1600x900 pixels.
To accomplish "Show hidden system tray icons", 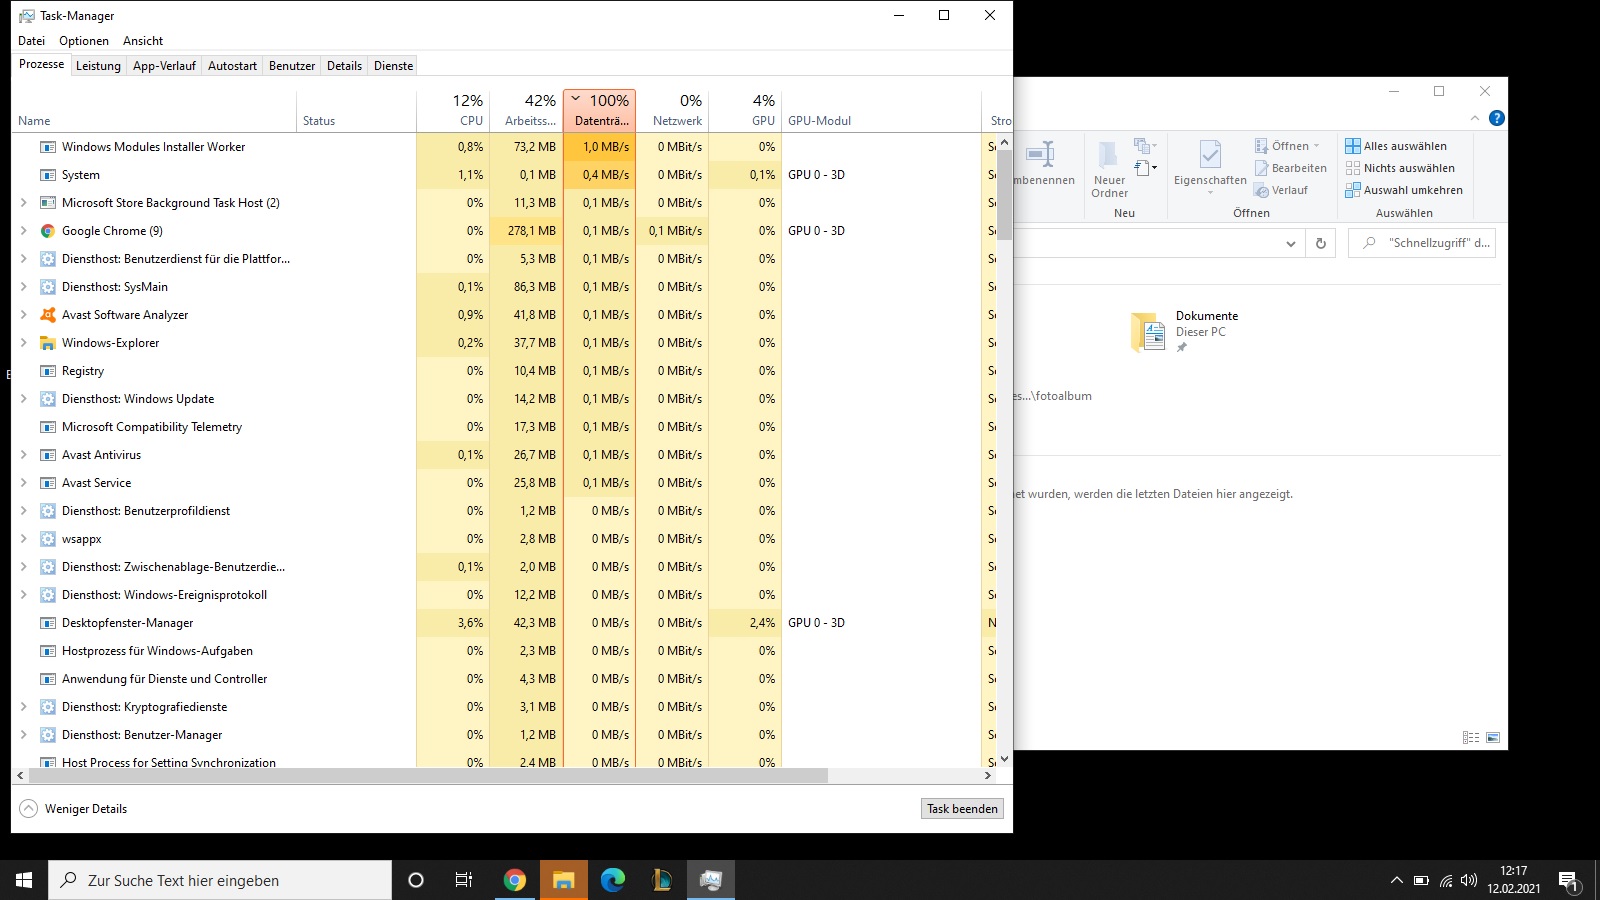I will tap(1396, 880).
